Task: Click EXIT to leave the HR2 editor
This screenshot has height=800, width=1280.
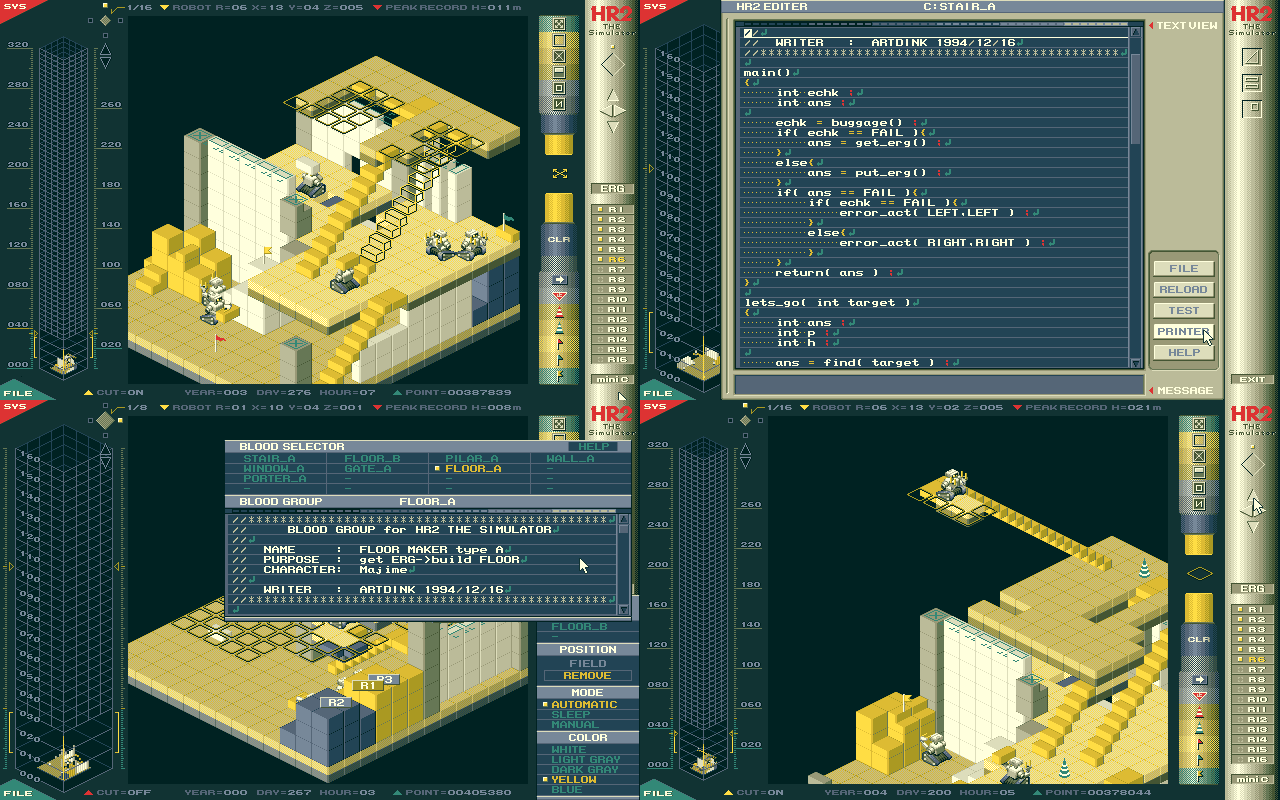Action: [x=1252, y=380]
